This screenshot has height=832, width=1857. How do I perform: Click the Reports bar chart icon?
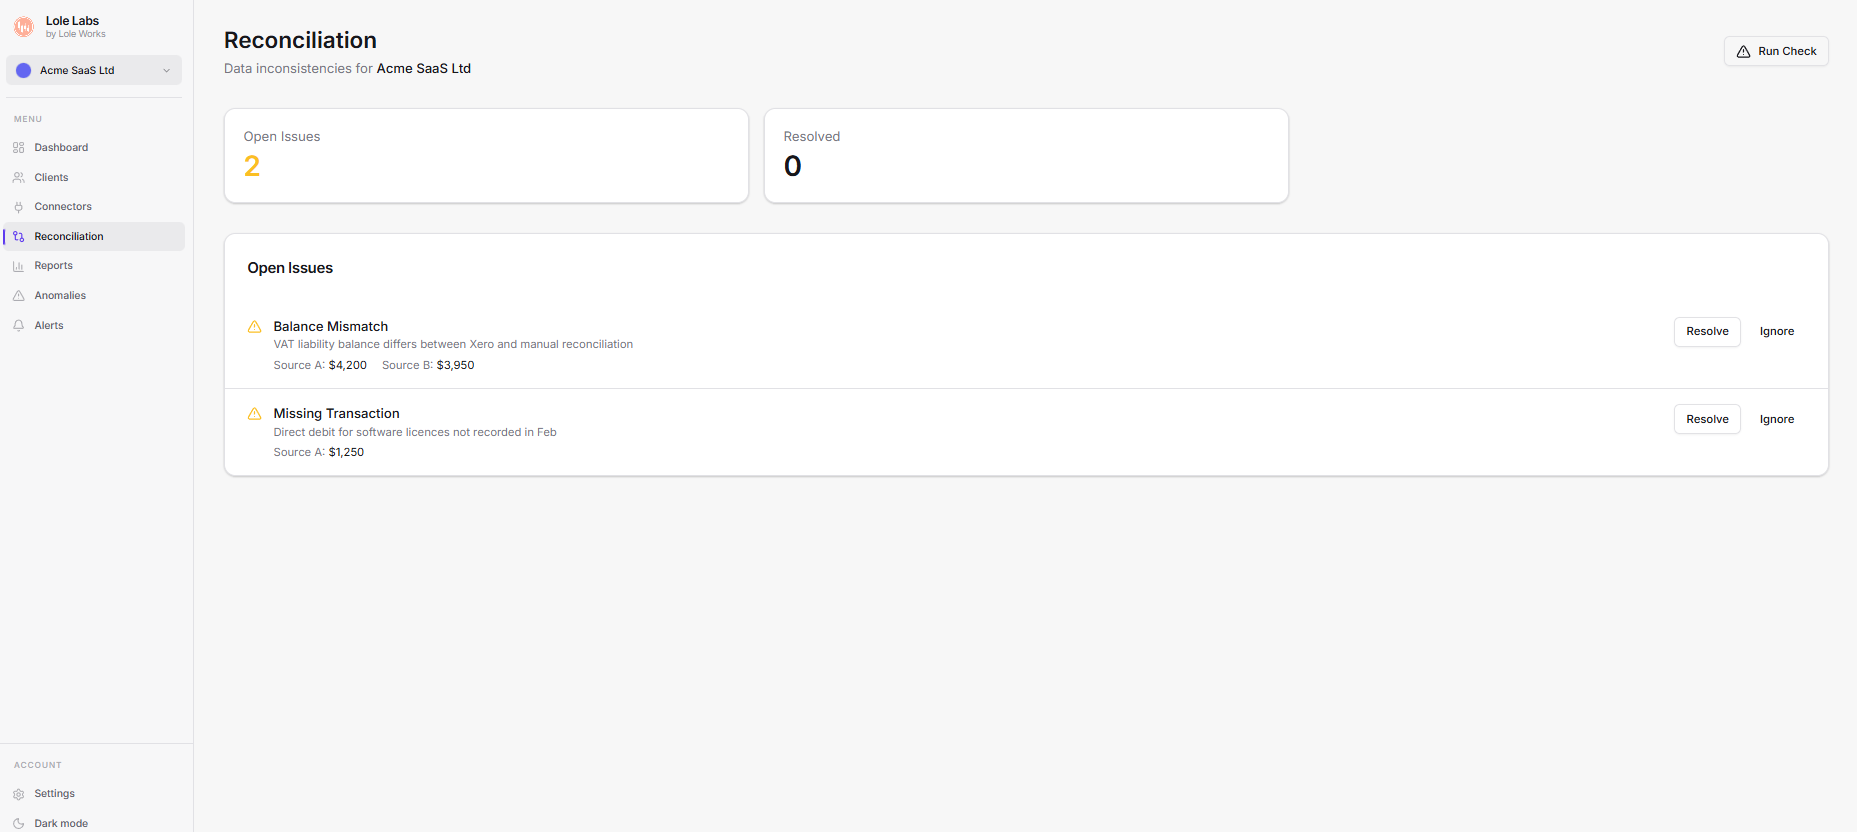click(19, 266)
